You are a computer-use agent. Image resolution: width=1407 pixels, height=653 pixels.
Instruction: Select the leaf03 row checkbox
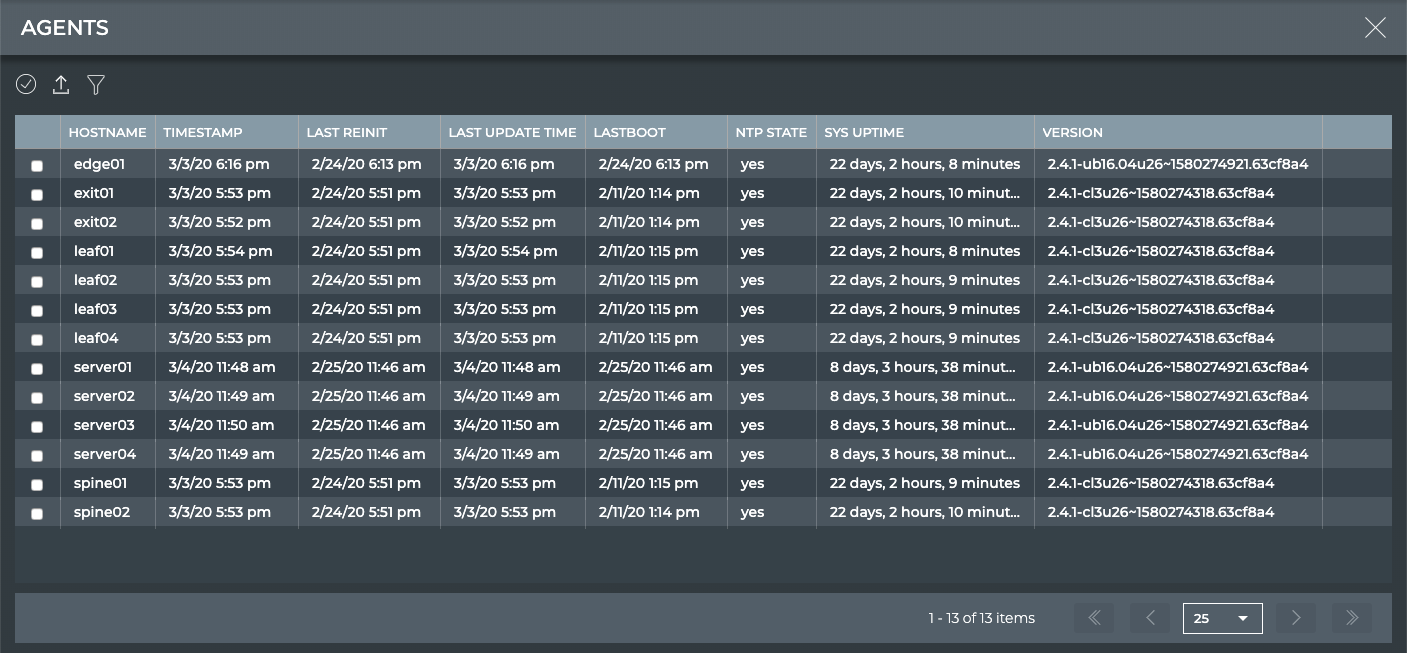(37, 310)
